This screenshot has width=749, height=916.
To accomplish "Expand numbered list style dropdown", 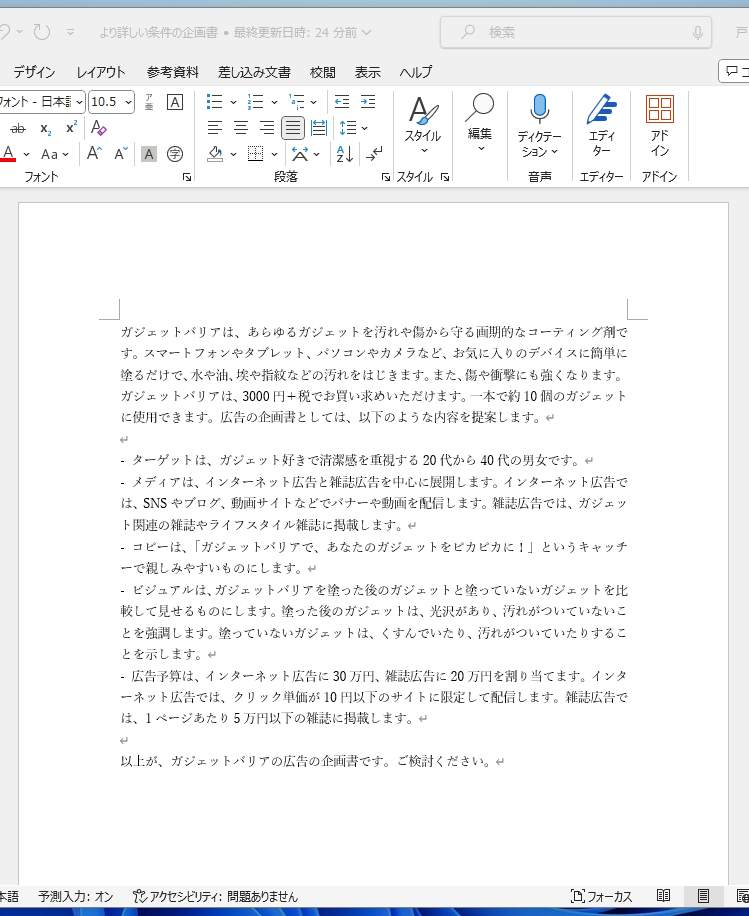I will point(273,102).
